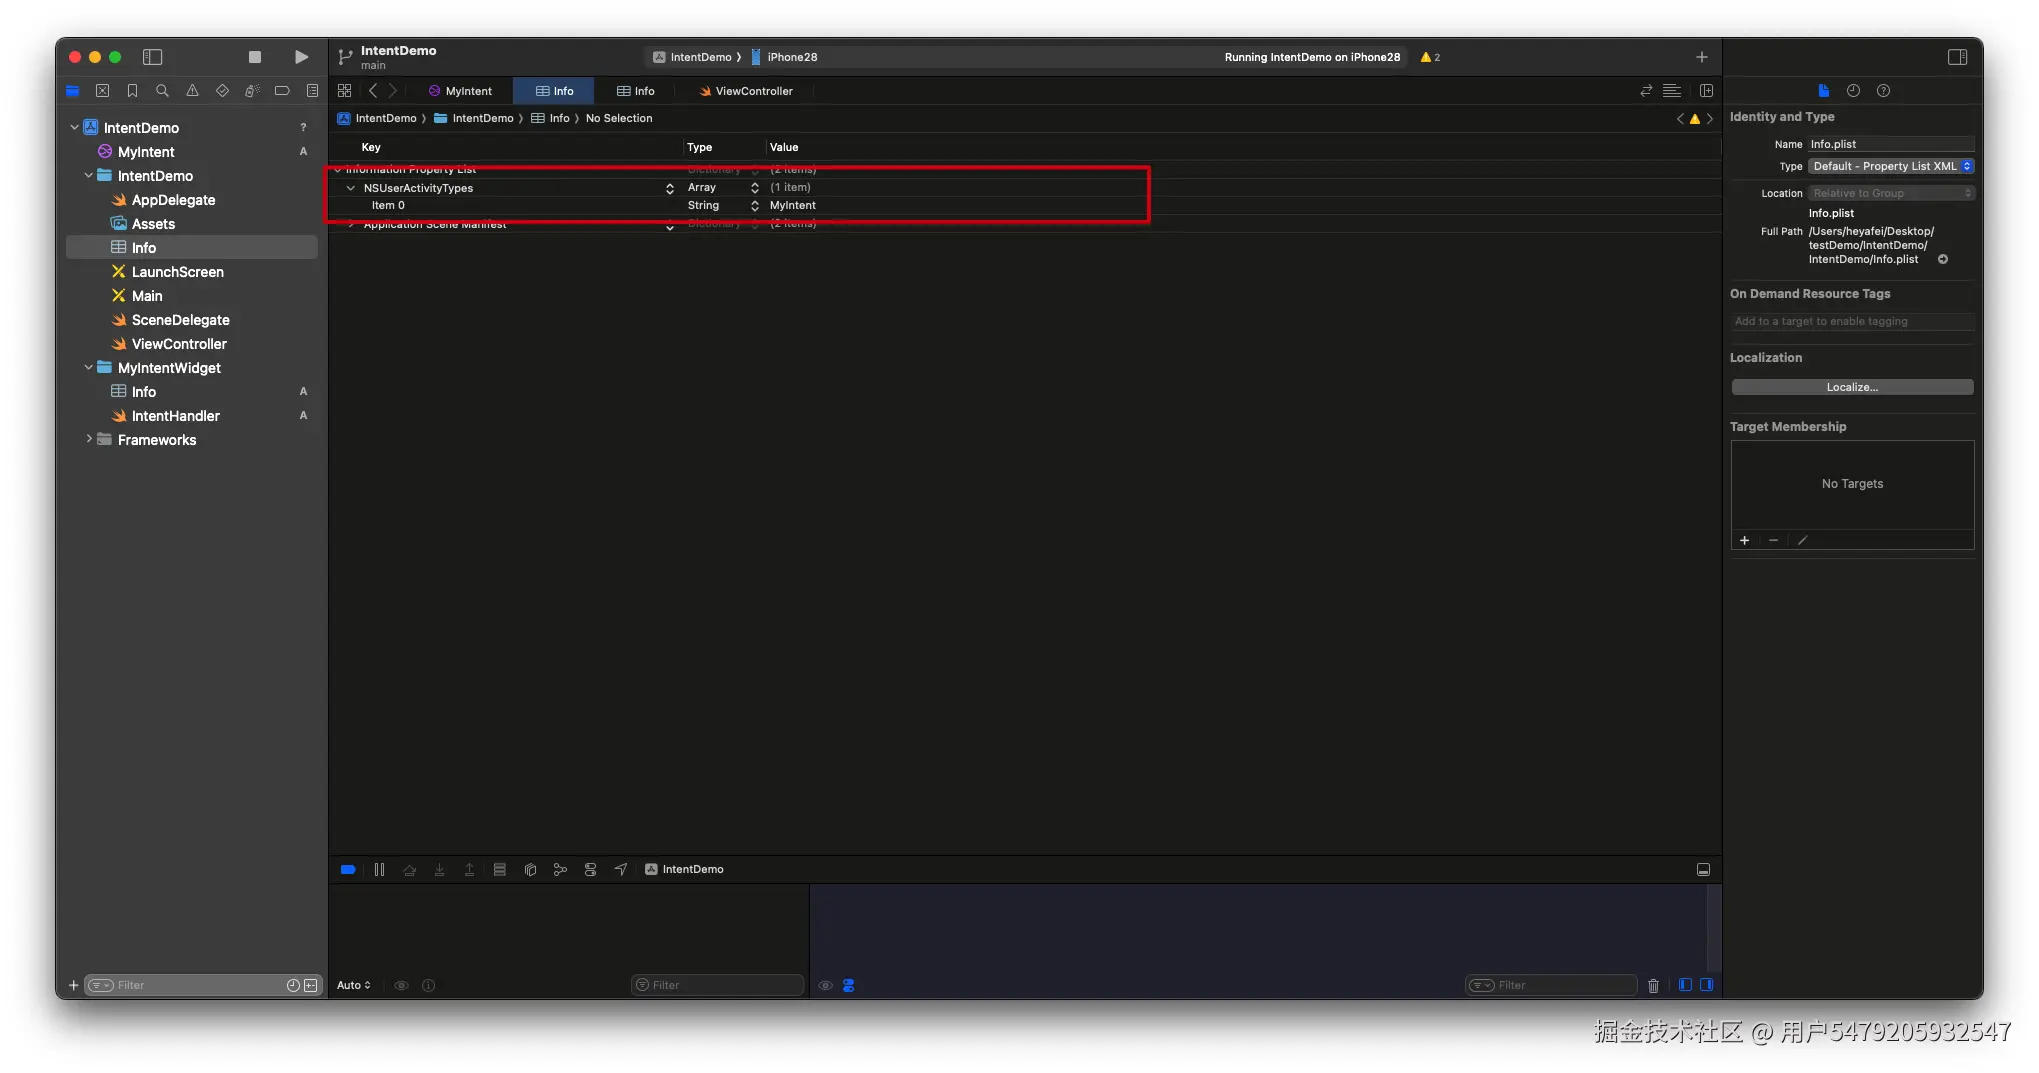The height and width of the screenshot is (1073, 2039).
Task: Collapse the NSUserActivityTypes array
Action: 351,188
